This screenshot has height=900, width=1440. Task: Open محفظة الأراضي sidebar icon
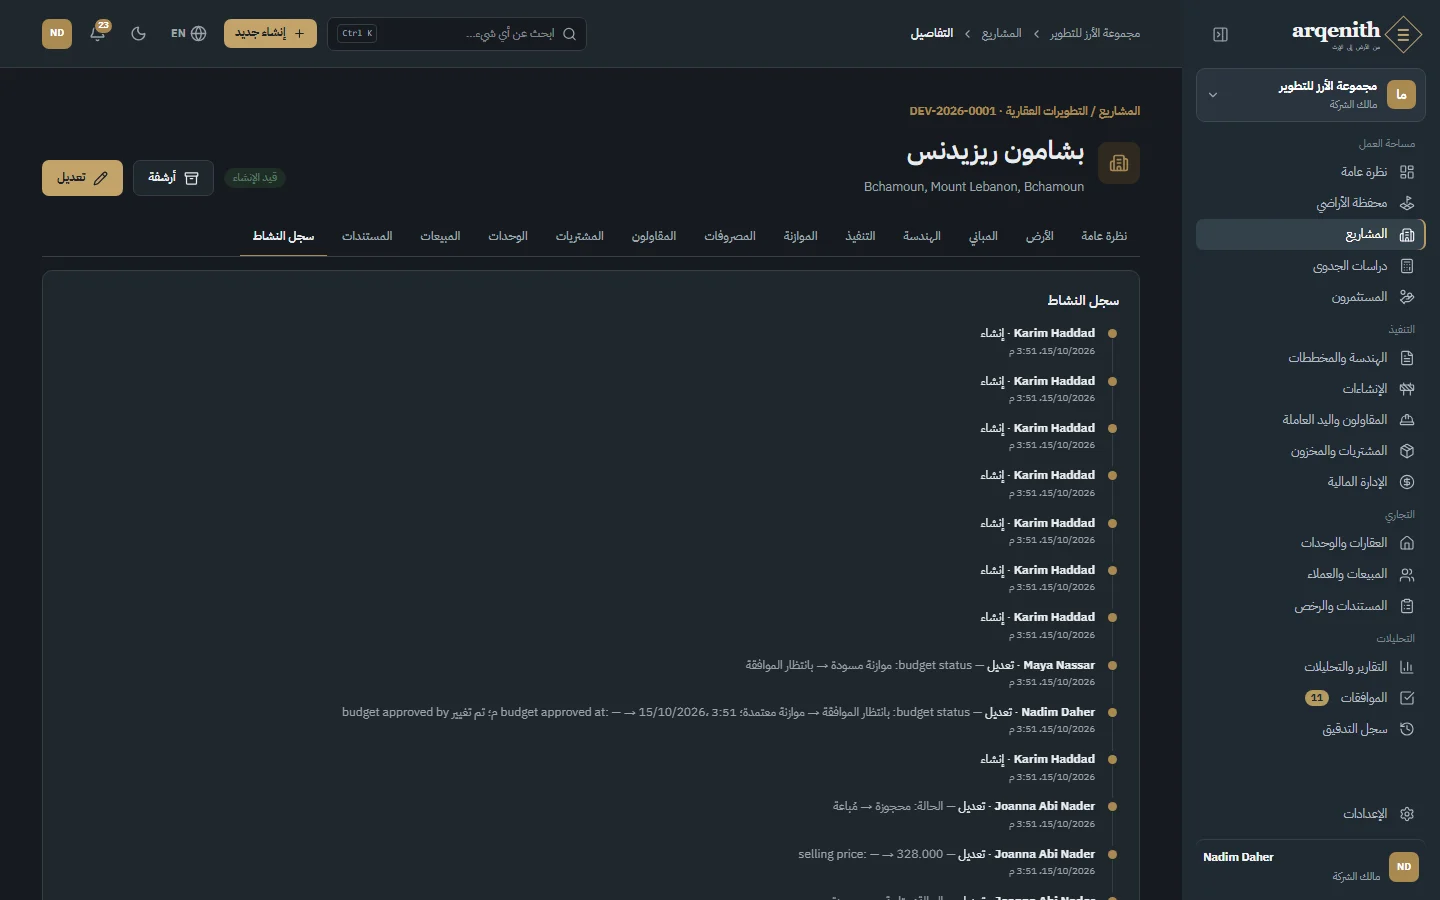[x=1407, y=203]
